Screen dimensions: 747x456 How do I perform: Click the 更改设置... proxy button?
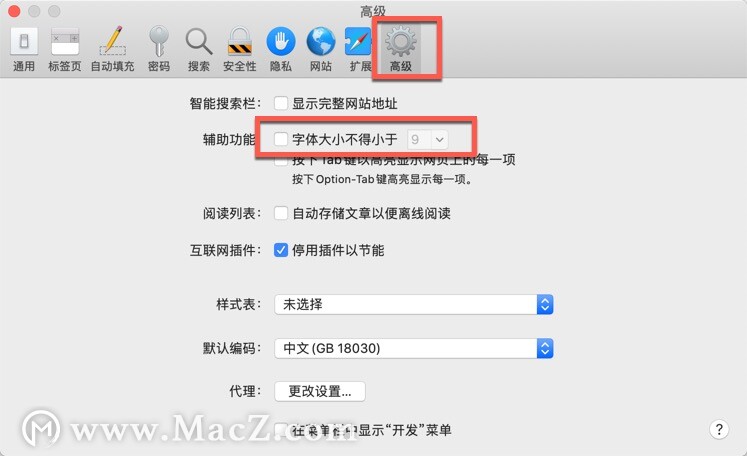click(320, 391)
